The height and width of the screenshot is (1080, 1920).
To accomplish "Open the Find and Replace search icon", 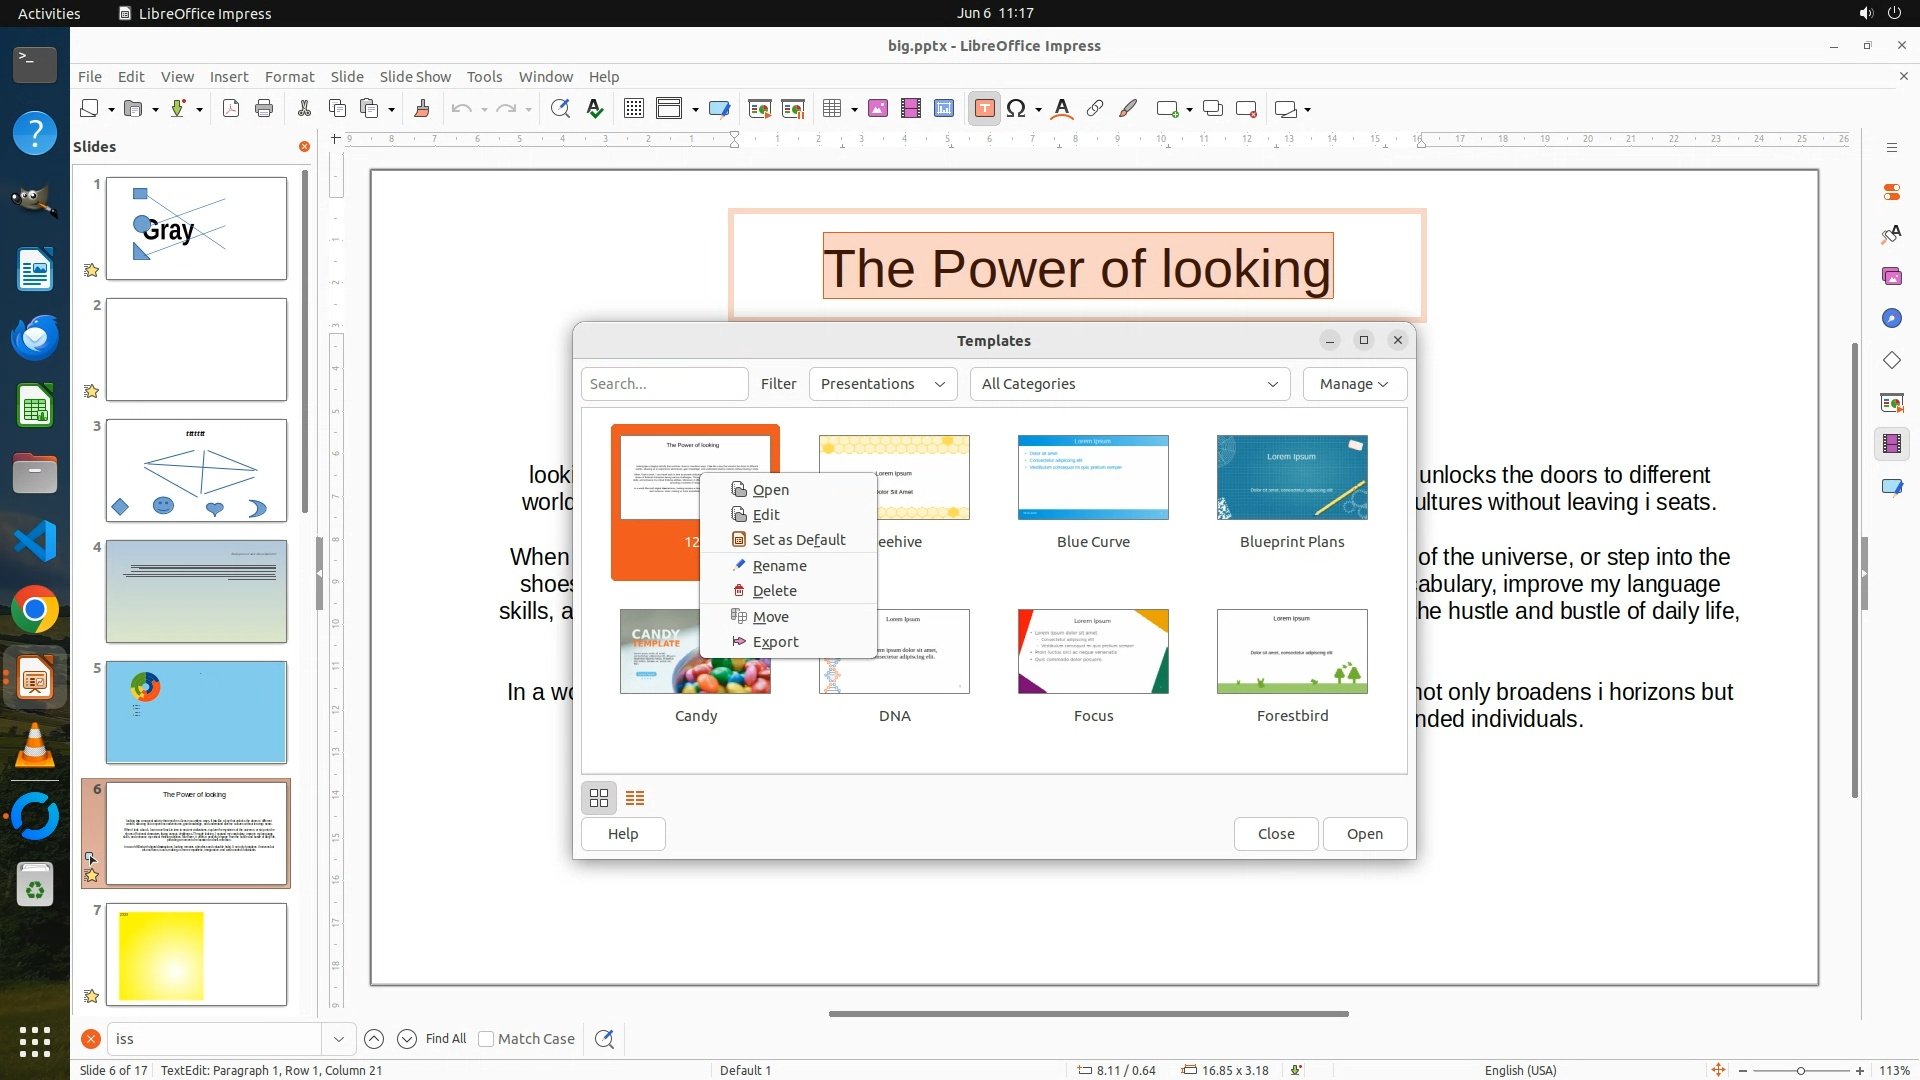I will click(x=604, y=1039).
